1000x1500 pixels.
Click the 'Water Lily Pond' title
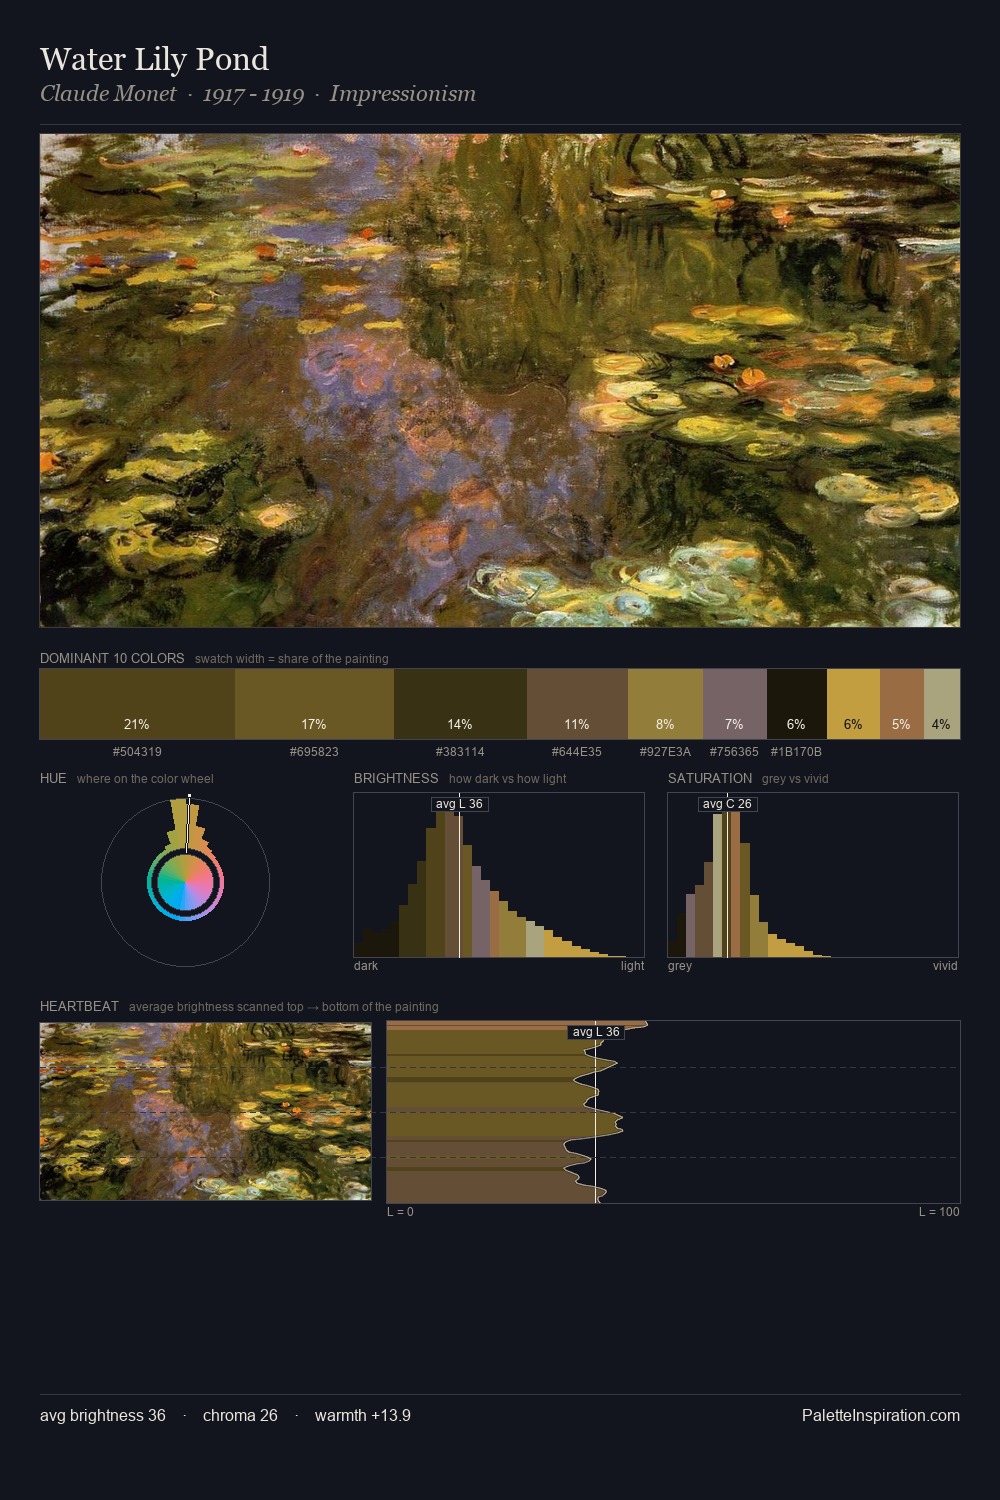pyautogui.click(x=154, y=59)
